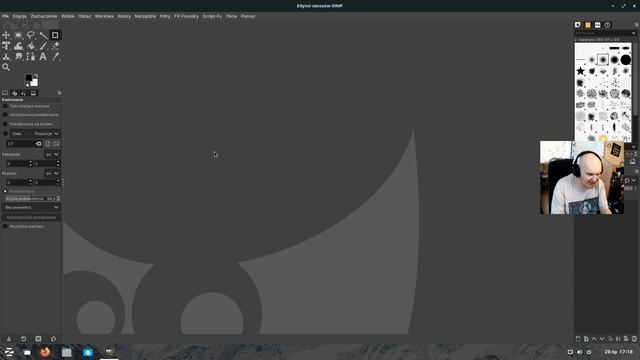
Task: Select the Clone stamp tool
Action: (x=6, y=57)
